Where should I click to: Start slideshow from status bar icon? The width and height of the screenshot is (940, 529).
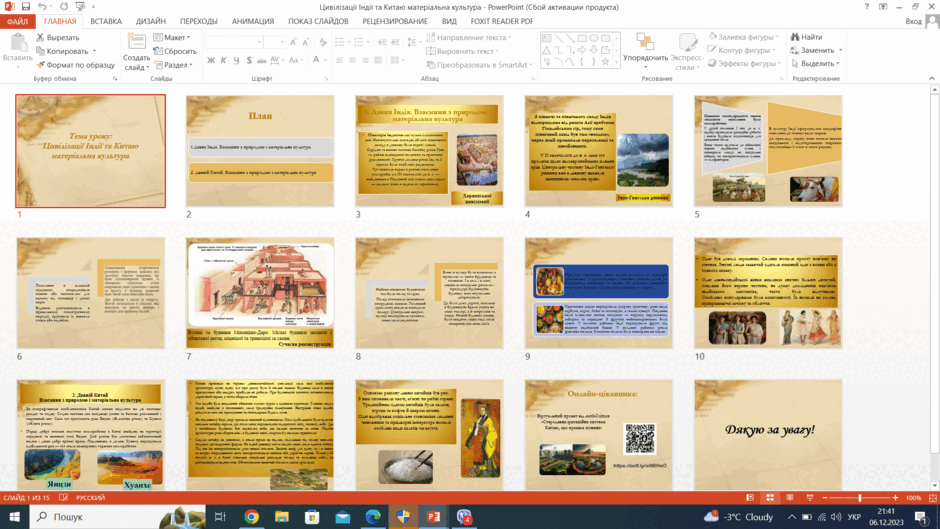point(809,498)
